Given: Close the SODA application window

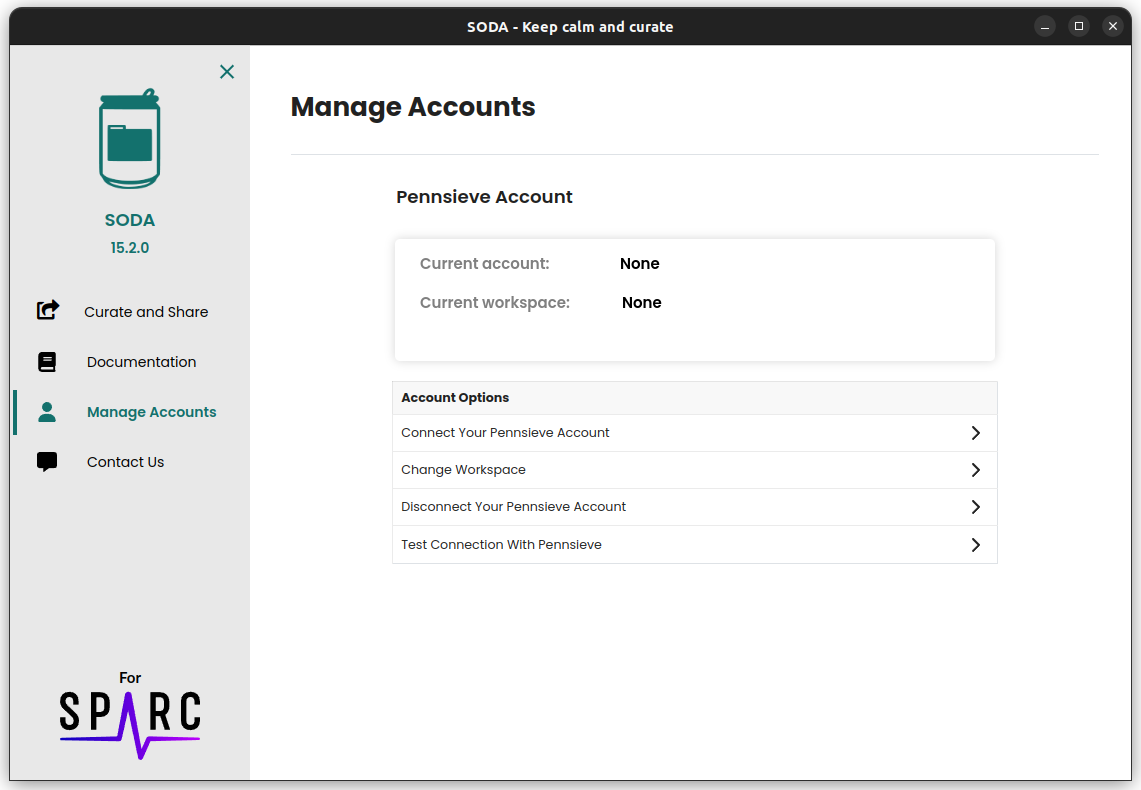Looking at the screenshot, I should point(1113,27).
